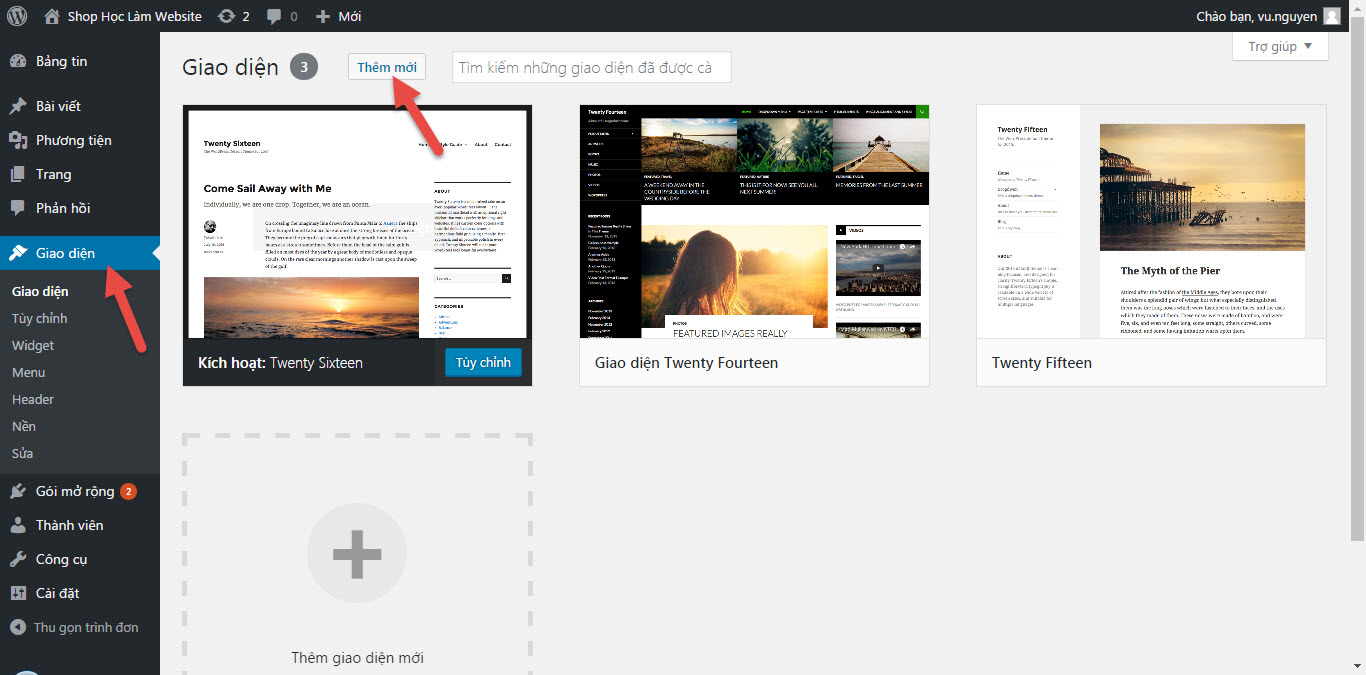Image resolution: width=1366 pixels, height=675 pixels.
Task: Click the WordPress logo in the admin bar
Action: tap(16, 16)
